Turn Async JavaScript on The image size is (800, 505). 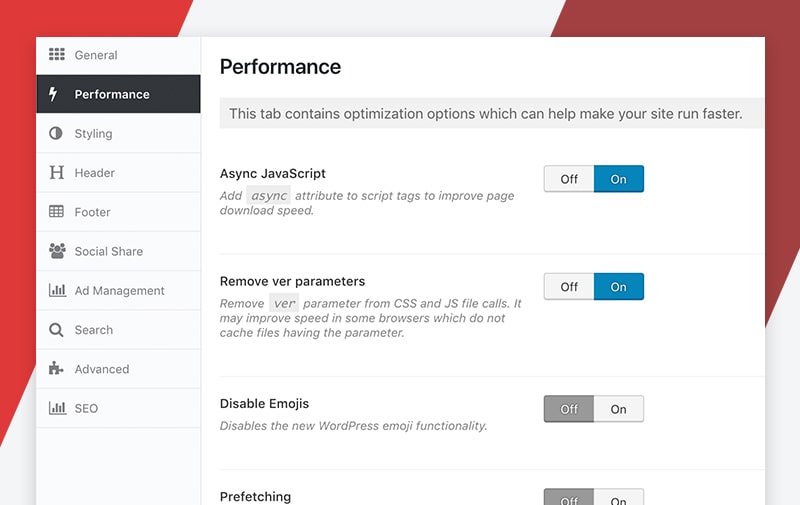618,179
